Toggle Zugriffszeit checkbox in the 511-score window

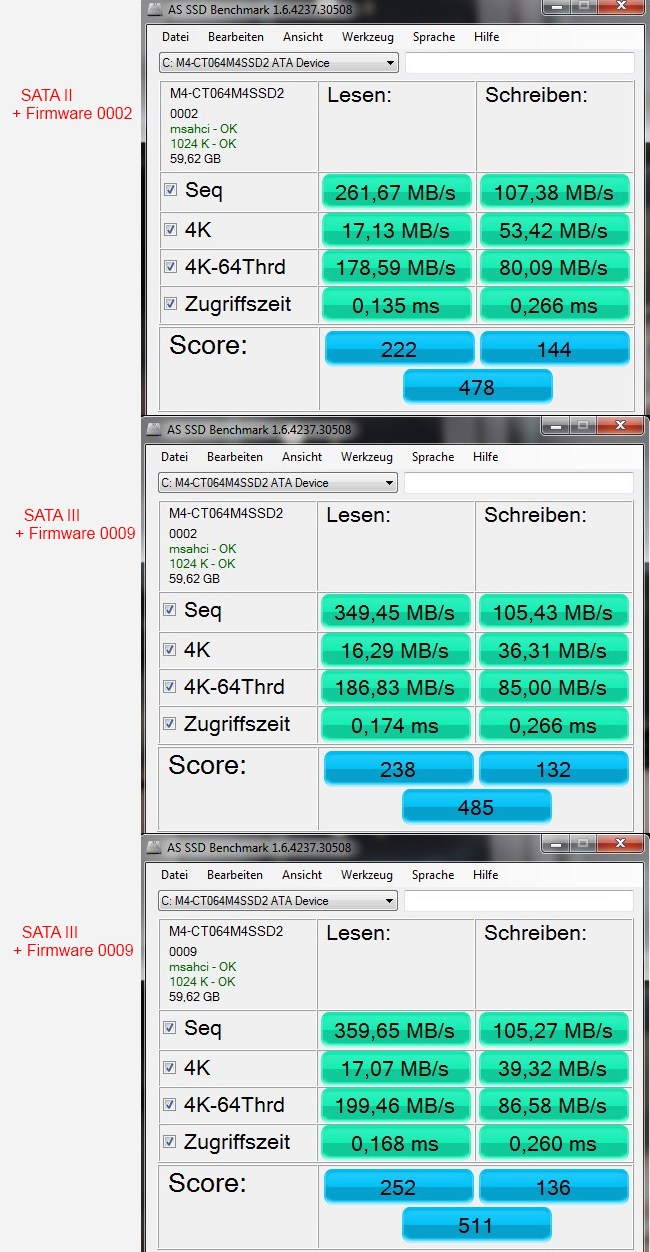(x=170, y=1142)
